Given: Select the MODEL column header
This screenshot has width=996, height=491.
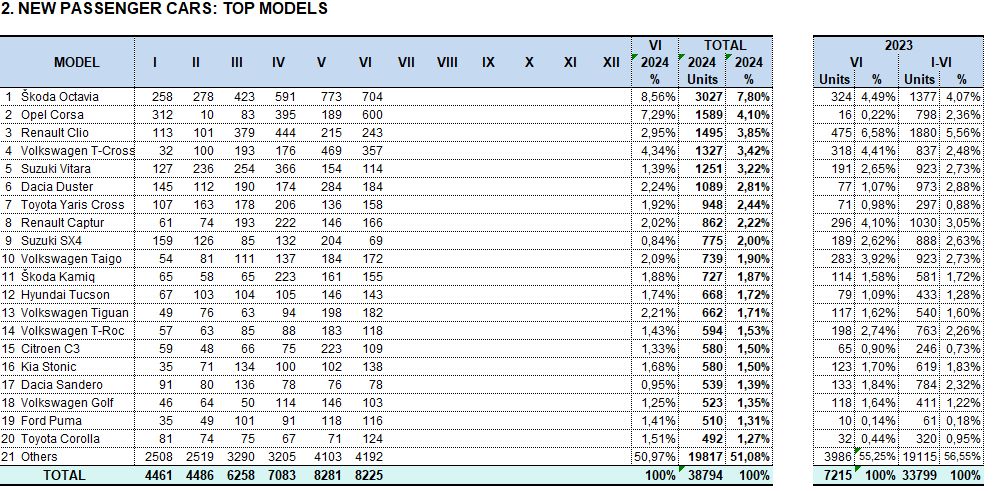Looking at the screenshot, I should (x=76, y=62).
